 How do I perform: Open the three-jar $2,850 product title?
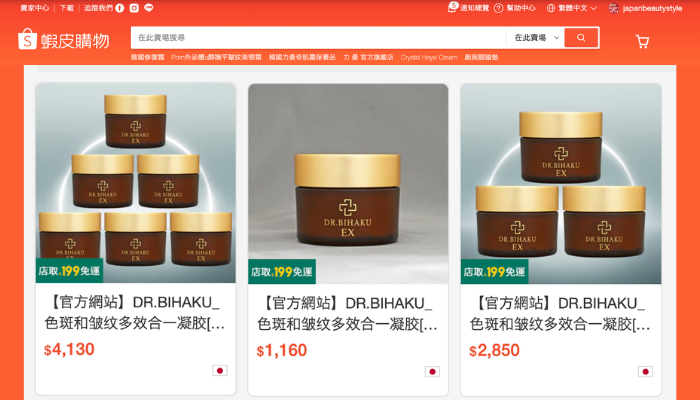pos(560,313)
